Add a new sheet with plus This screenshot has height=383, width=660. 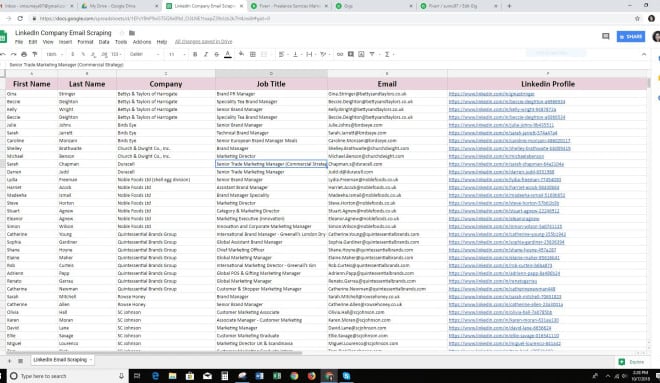(9, 361)
